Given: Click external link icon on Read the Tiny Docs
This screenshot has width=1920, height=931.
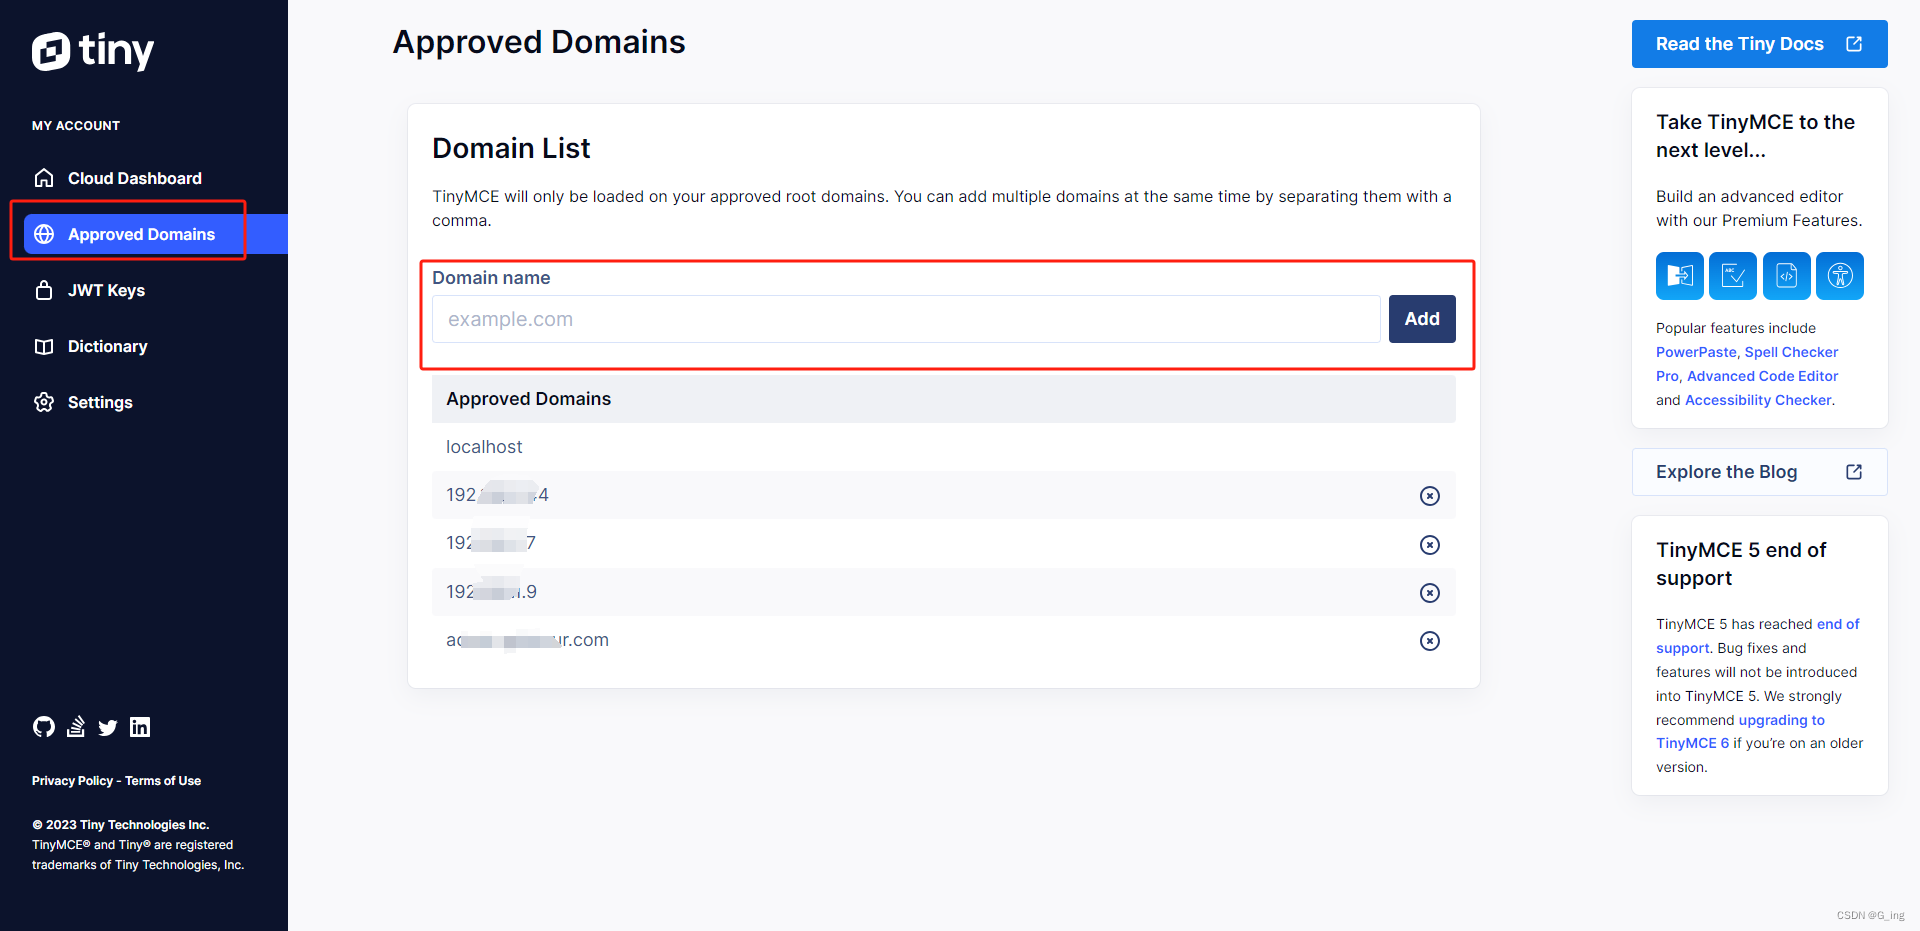Looking at the screenshot, I should (x=1854, y=44).
